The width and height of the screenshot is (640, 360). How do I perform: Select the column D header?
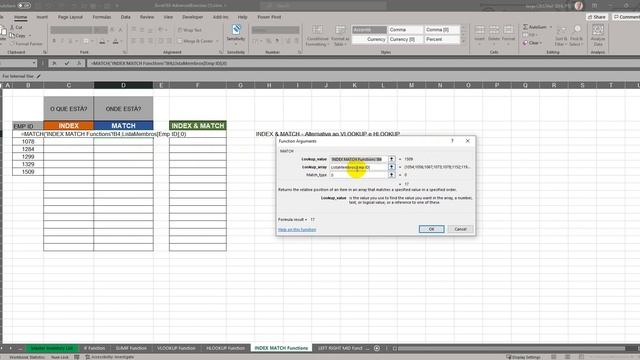(x=123, y=85)
